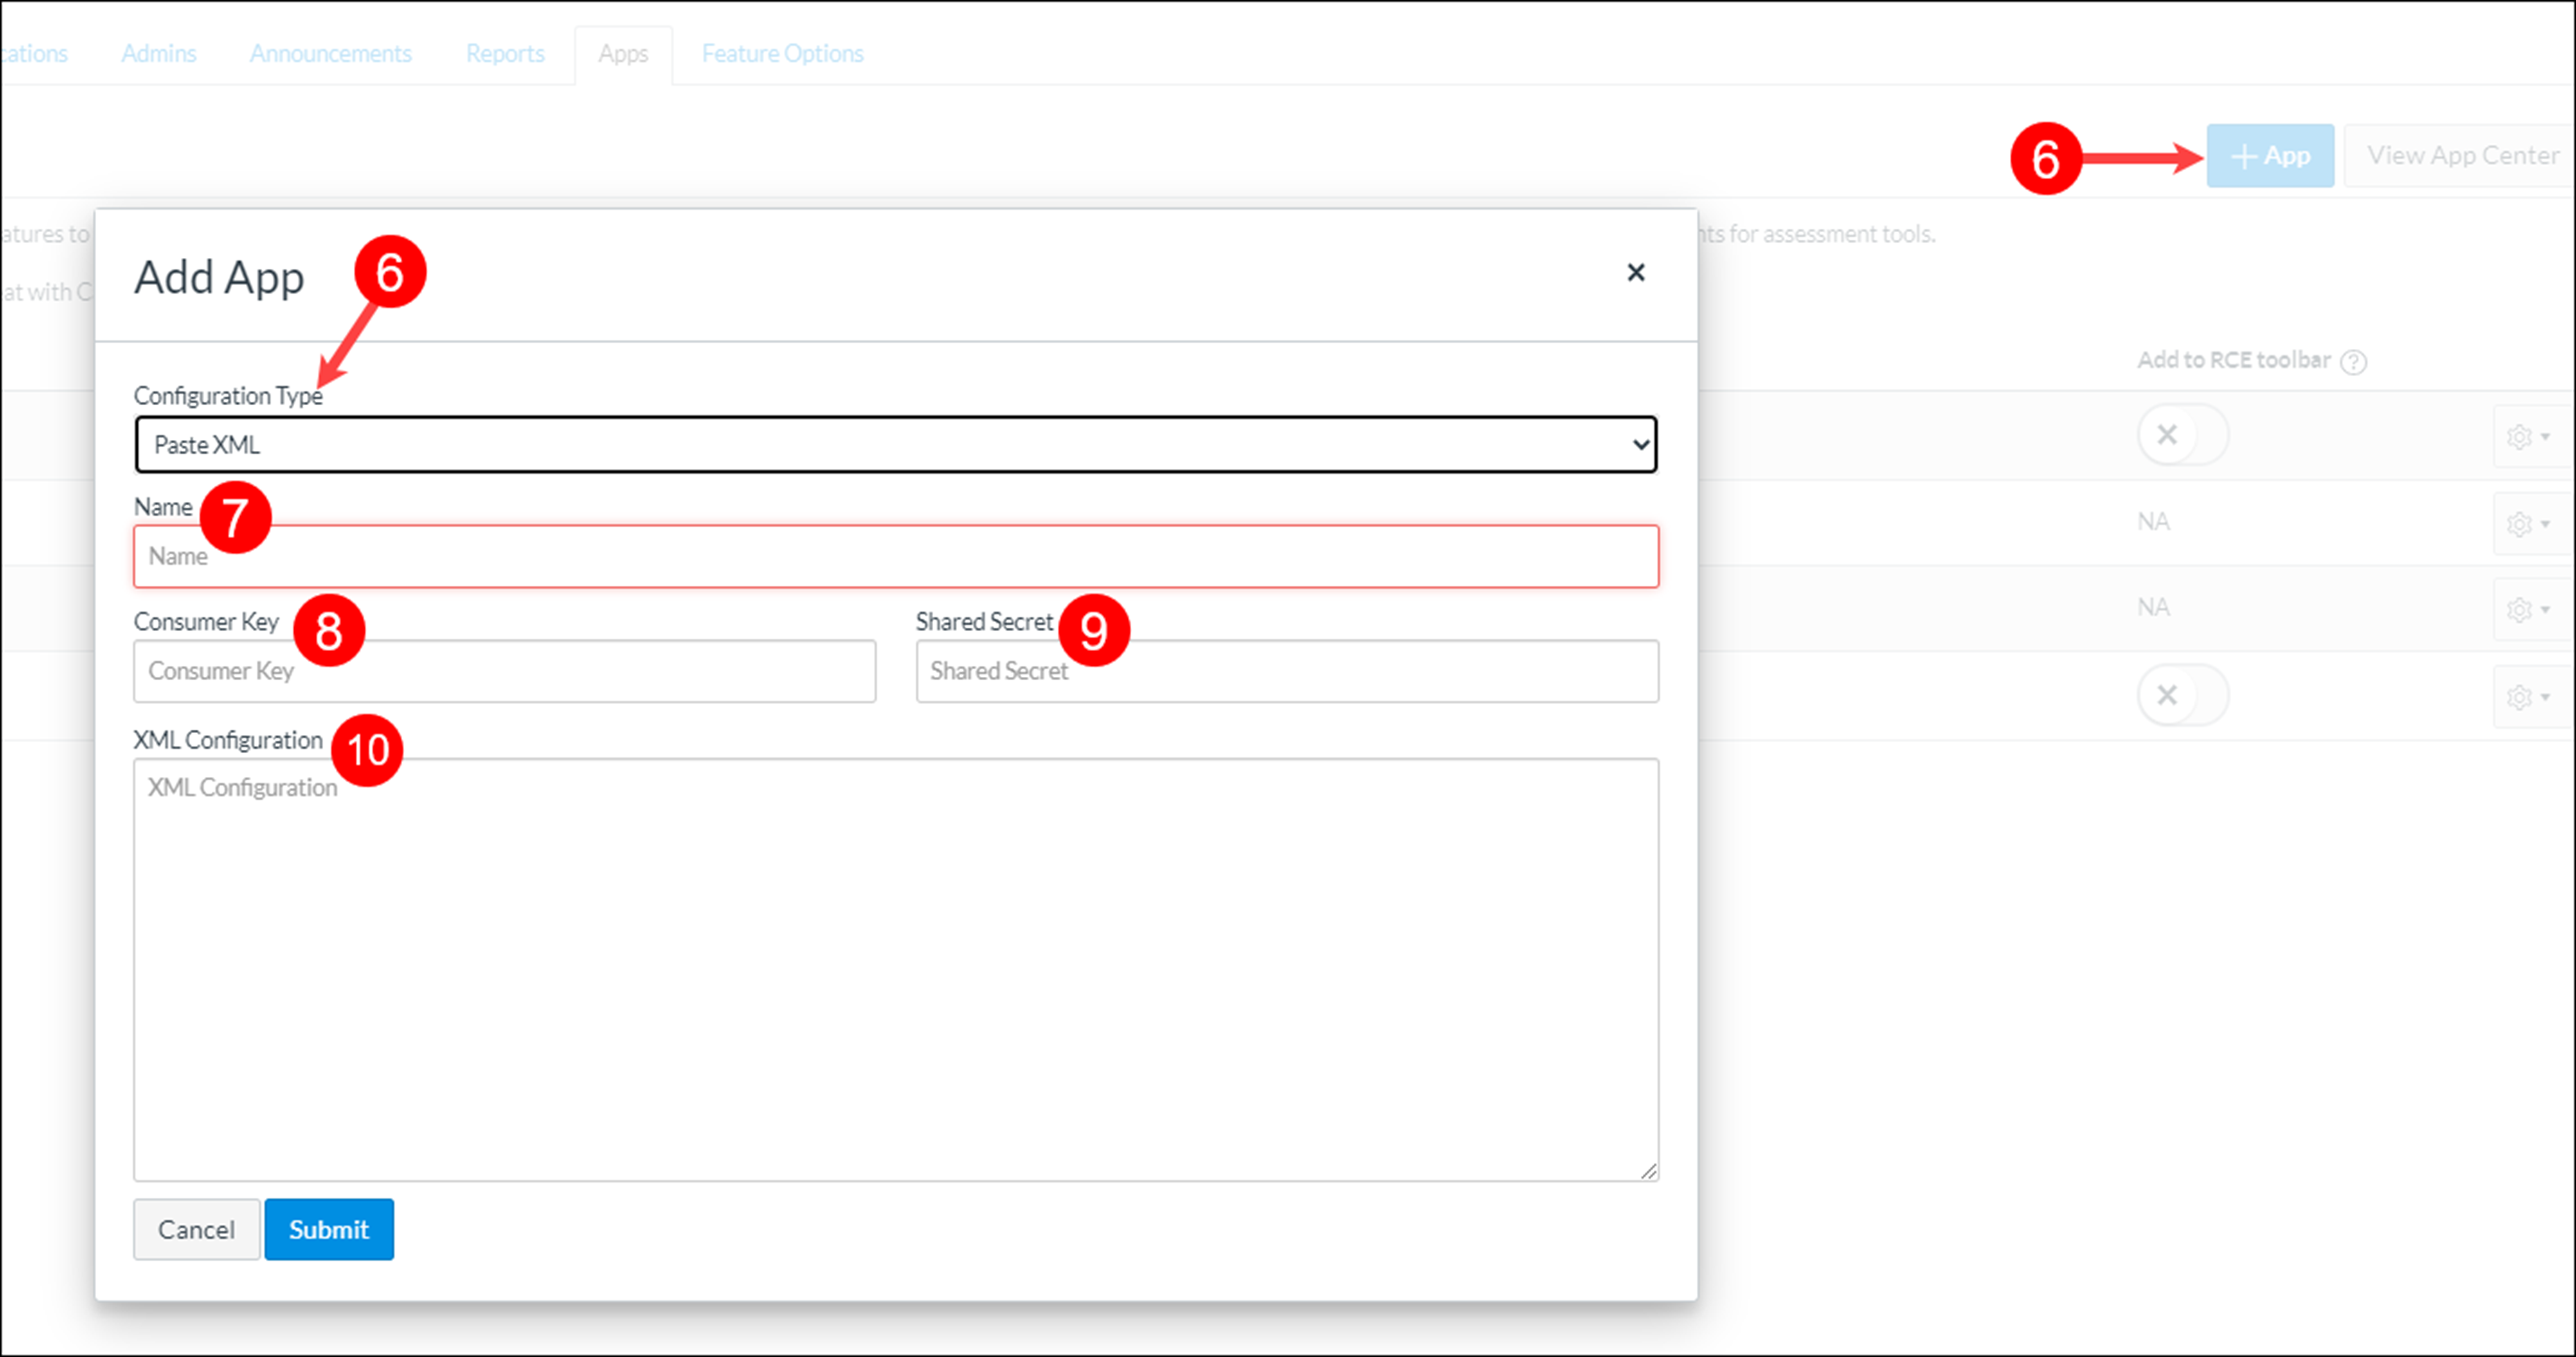Viewport: 2576px width, 1357px height.
Task: Open the fourth row's gear settings menu
Action: [2527, 697]
